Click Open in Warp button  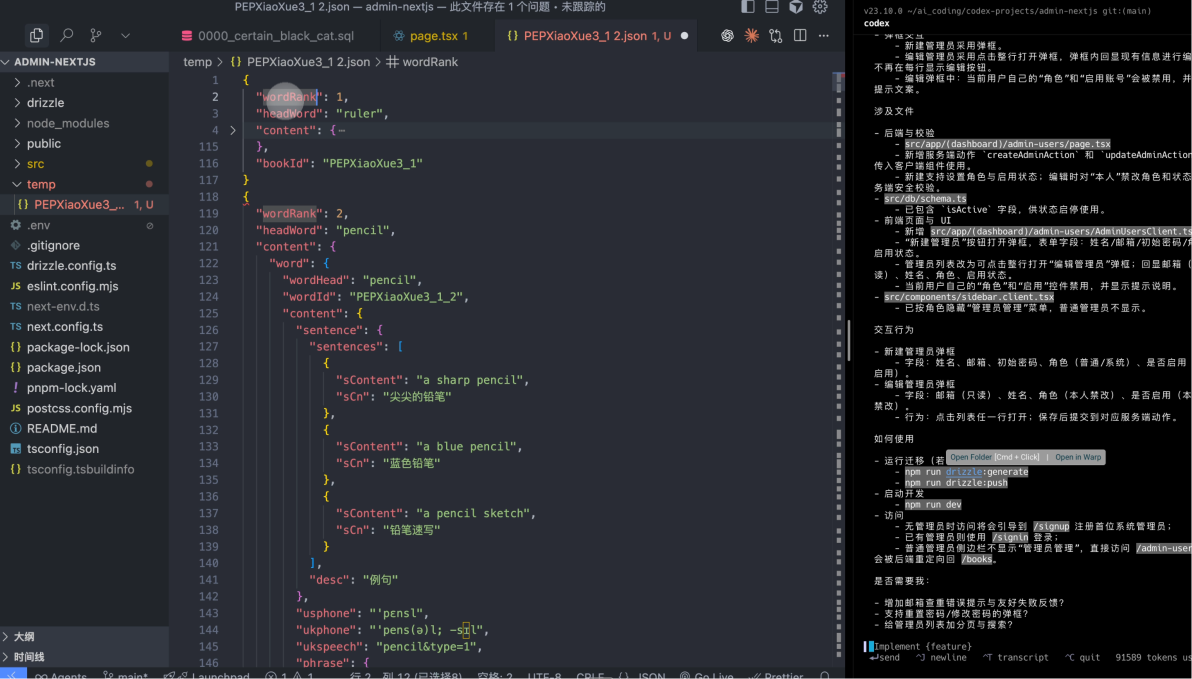(x=1078, y=457)
